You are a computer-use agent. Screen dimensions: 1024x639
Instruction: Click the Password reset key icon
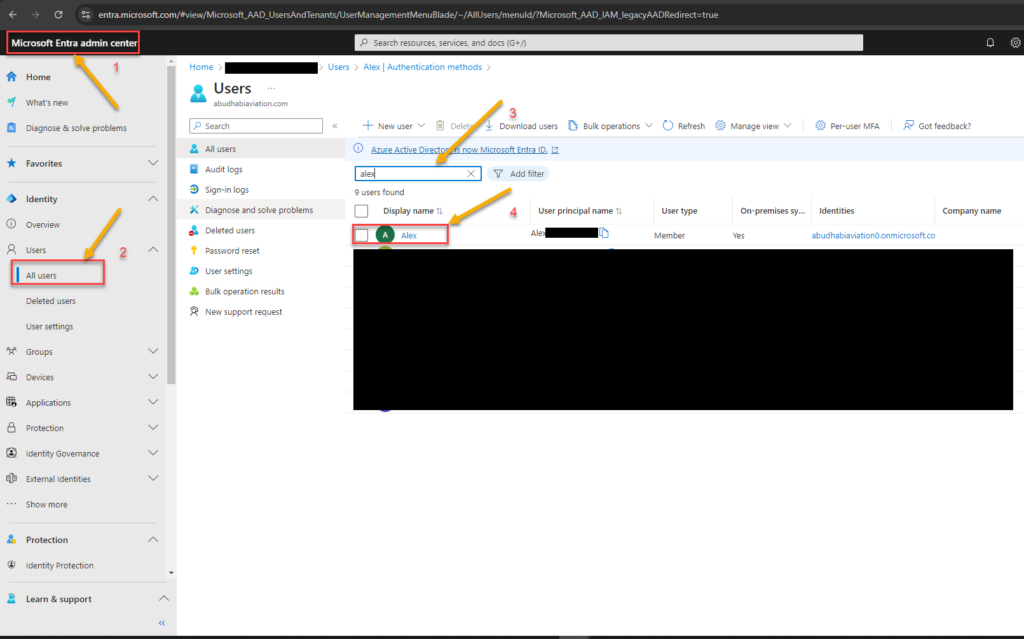point(194,250)
